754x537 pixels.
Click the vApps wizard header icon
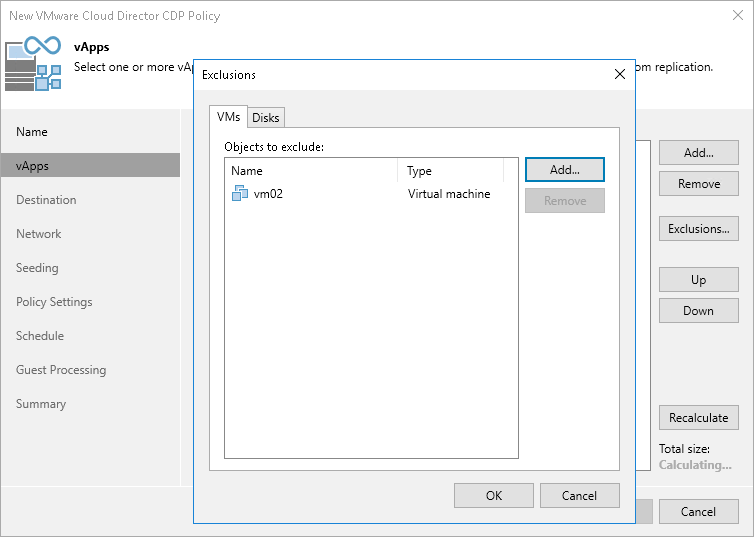pos(33,63)
